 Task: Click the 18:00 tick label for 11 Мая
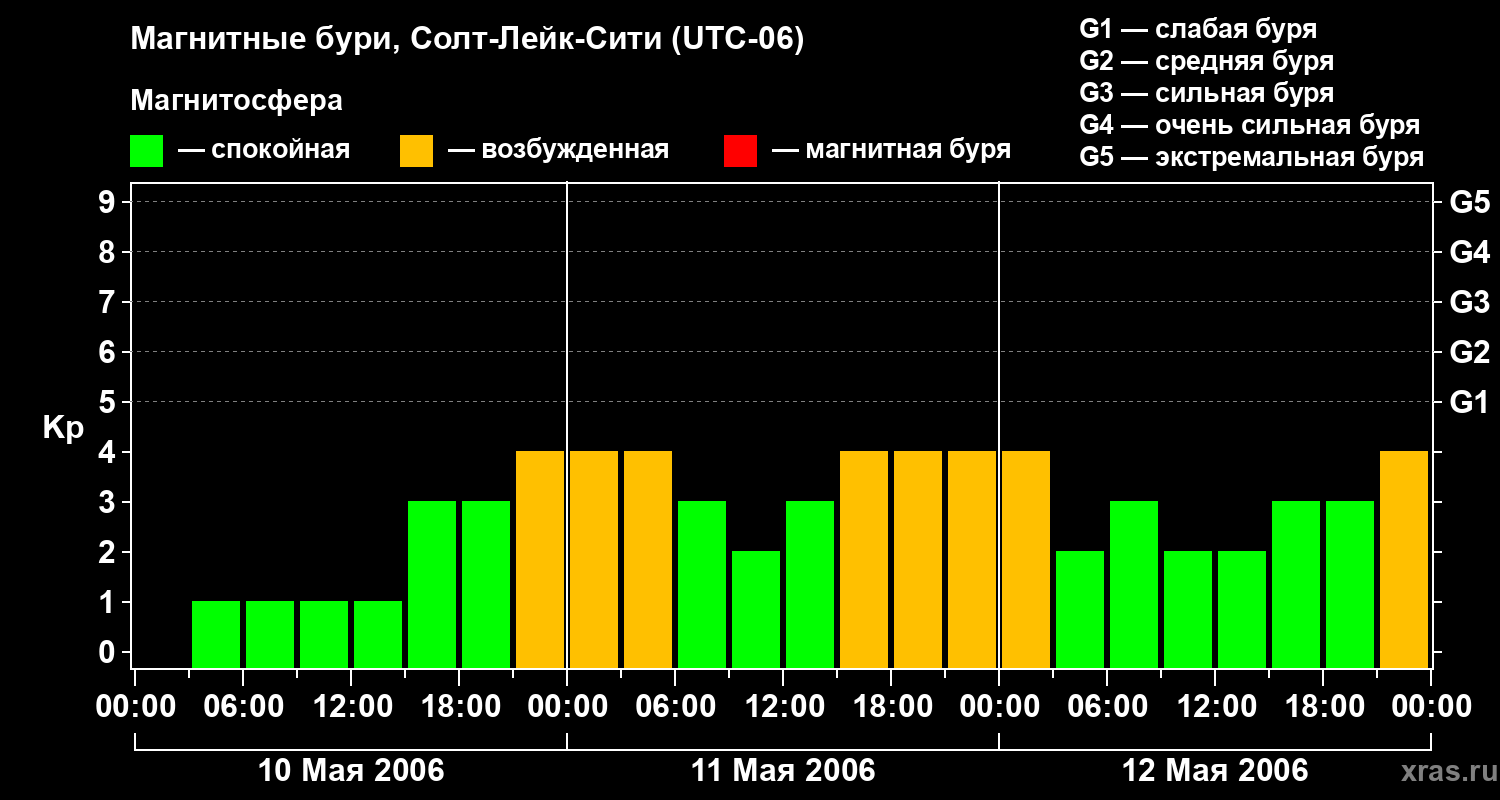(891, 707)
